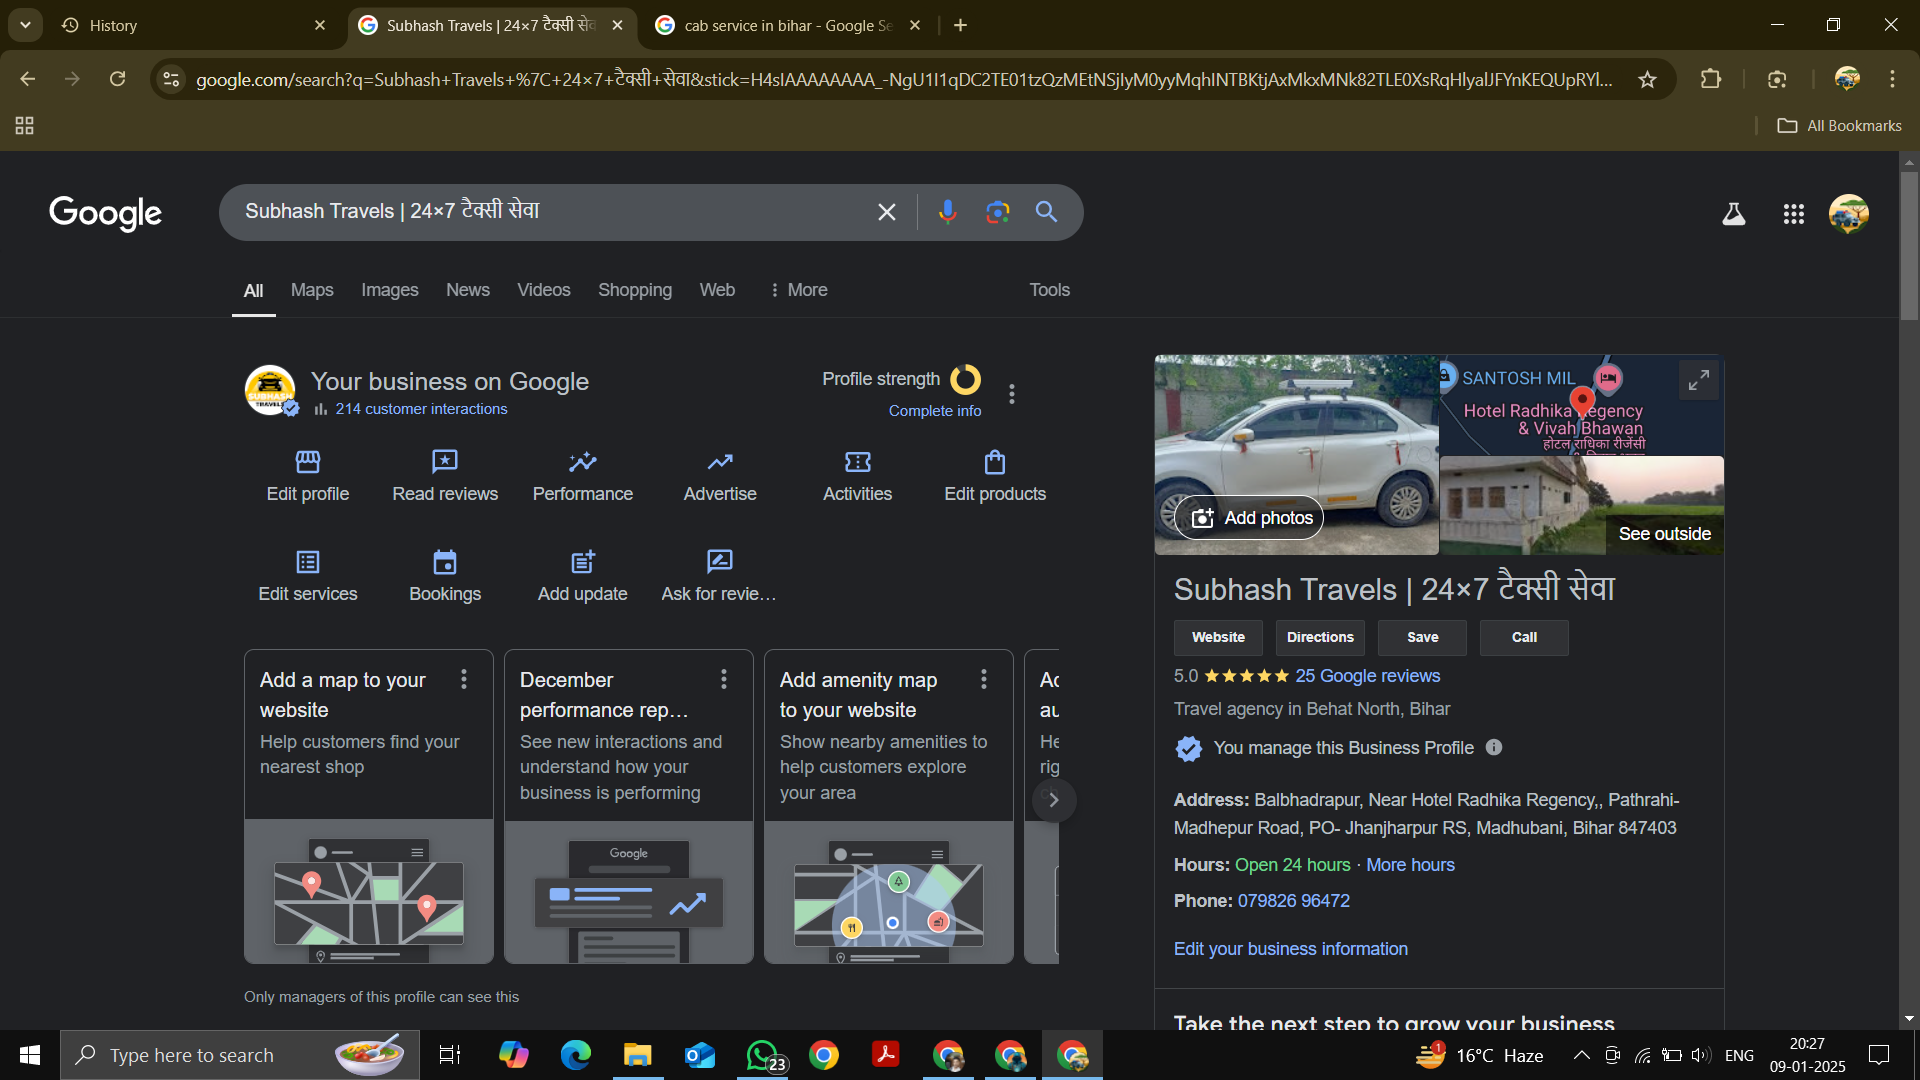Open Activities
1920x1080 pixels.
[x=857, y=476]
